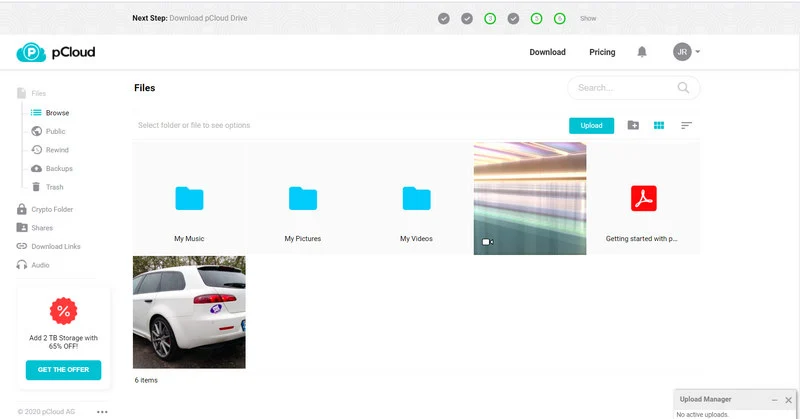Click setup step 3 circle
Screen dimensions: 800x419
tap(490, 18)
